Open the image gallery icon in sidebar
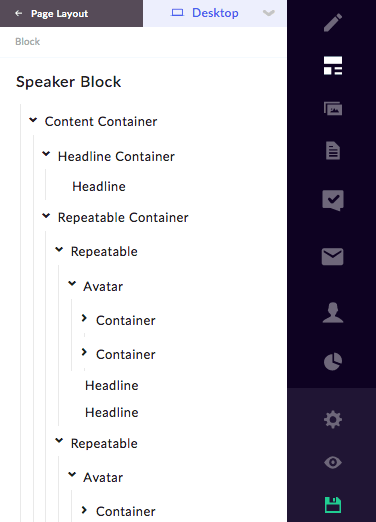Screen dimensions: 376x522 pos(333,108)
